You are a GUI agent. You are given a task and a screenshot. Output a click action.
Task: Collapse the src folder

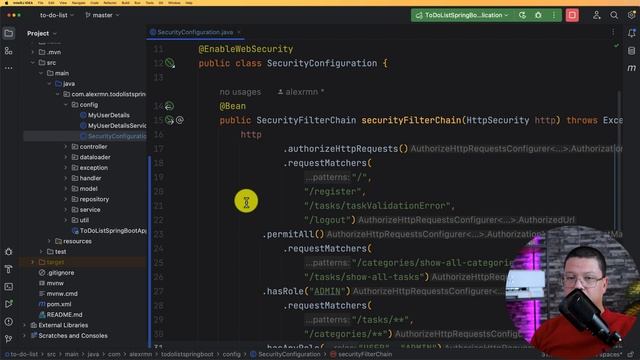tap(33, 63)
